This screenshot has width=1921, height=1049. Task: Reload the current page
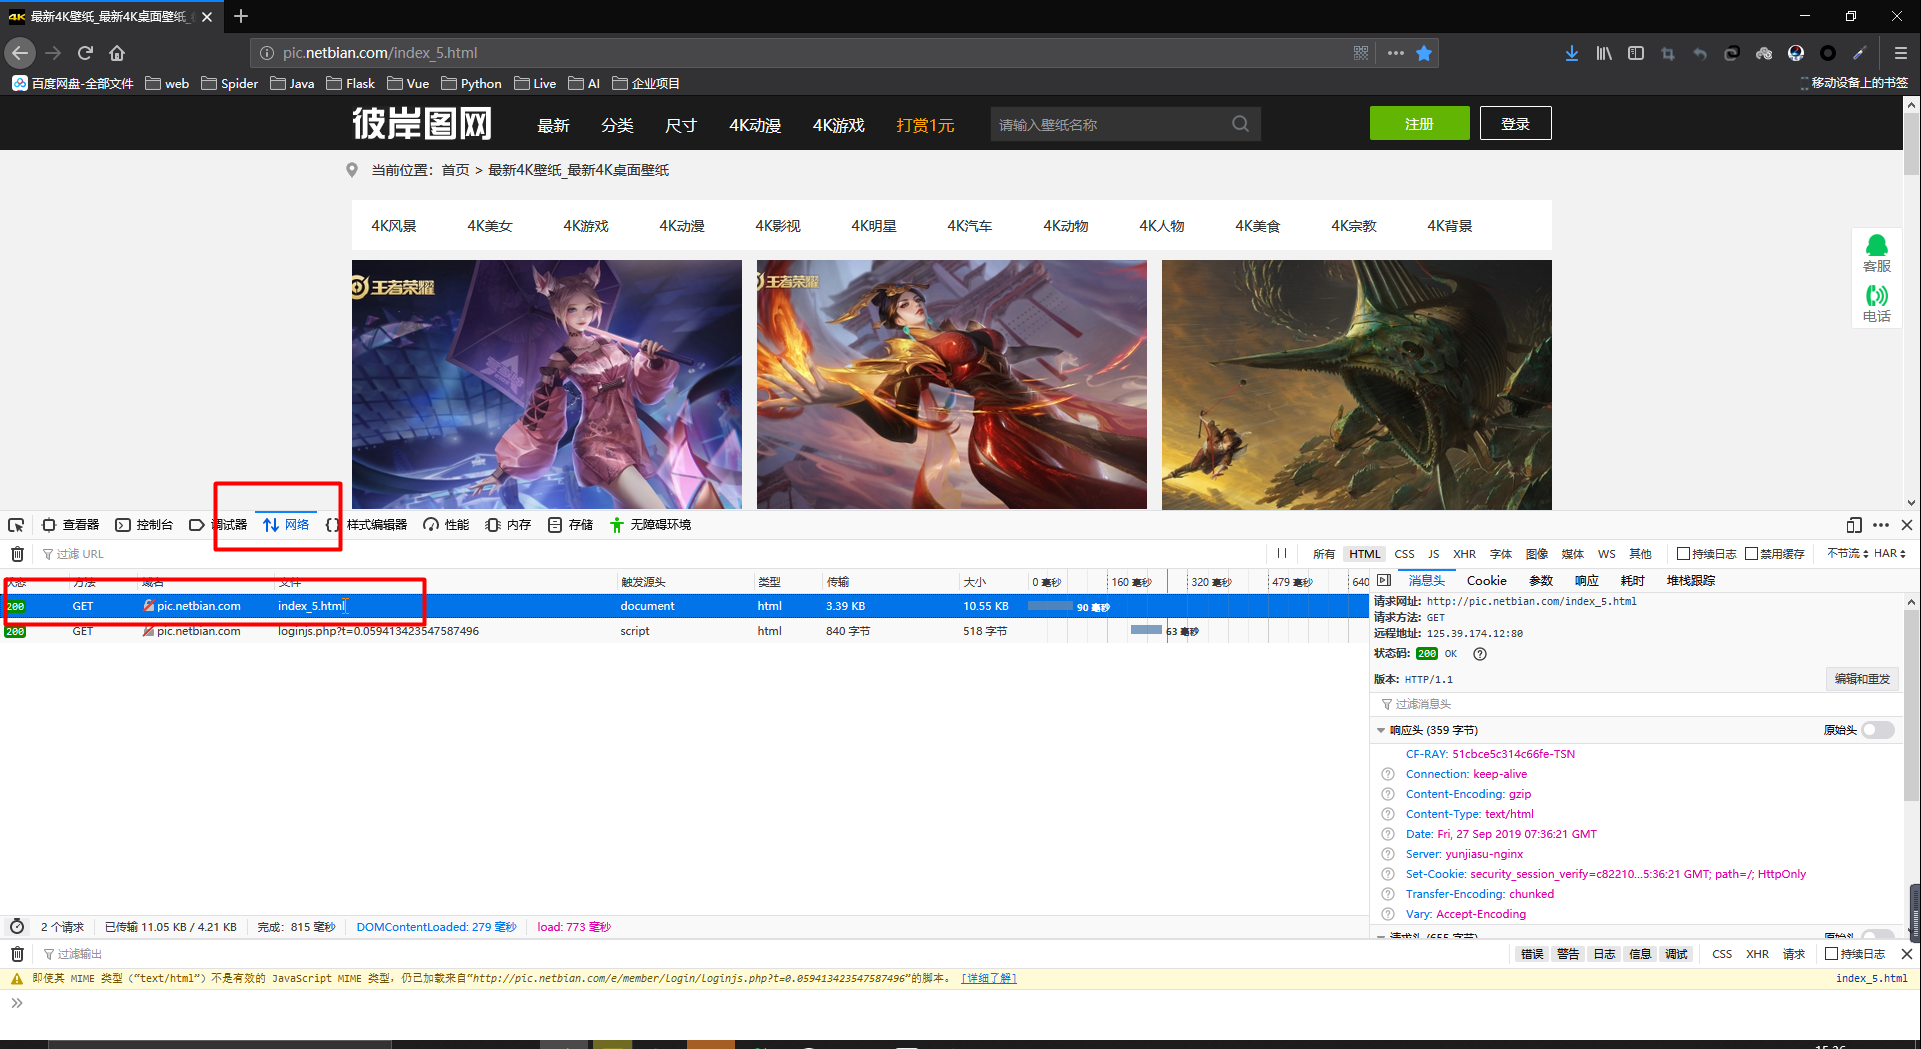[85, 53]
